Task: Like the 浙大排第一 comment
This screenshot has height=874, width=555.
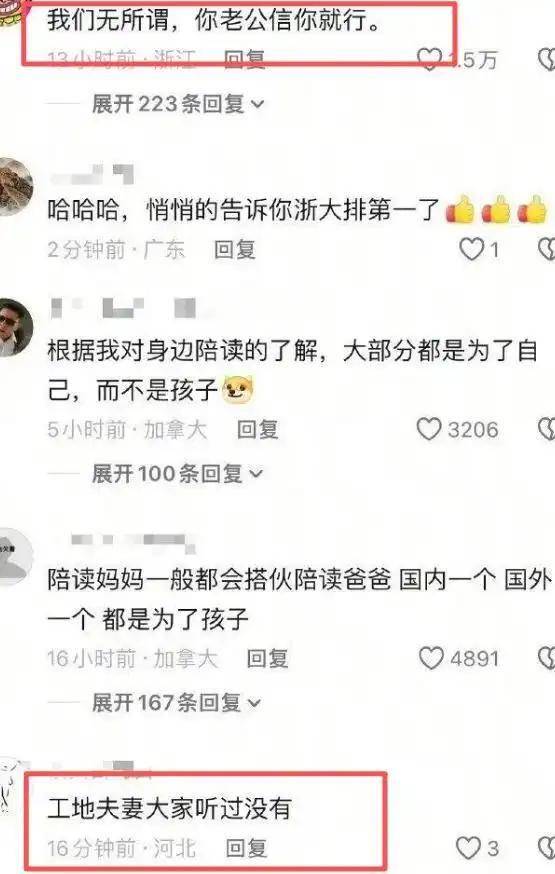Action: (x=471, y=249)
